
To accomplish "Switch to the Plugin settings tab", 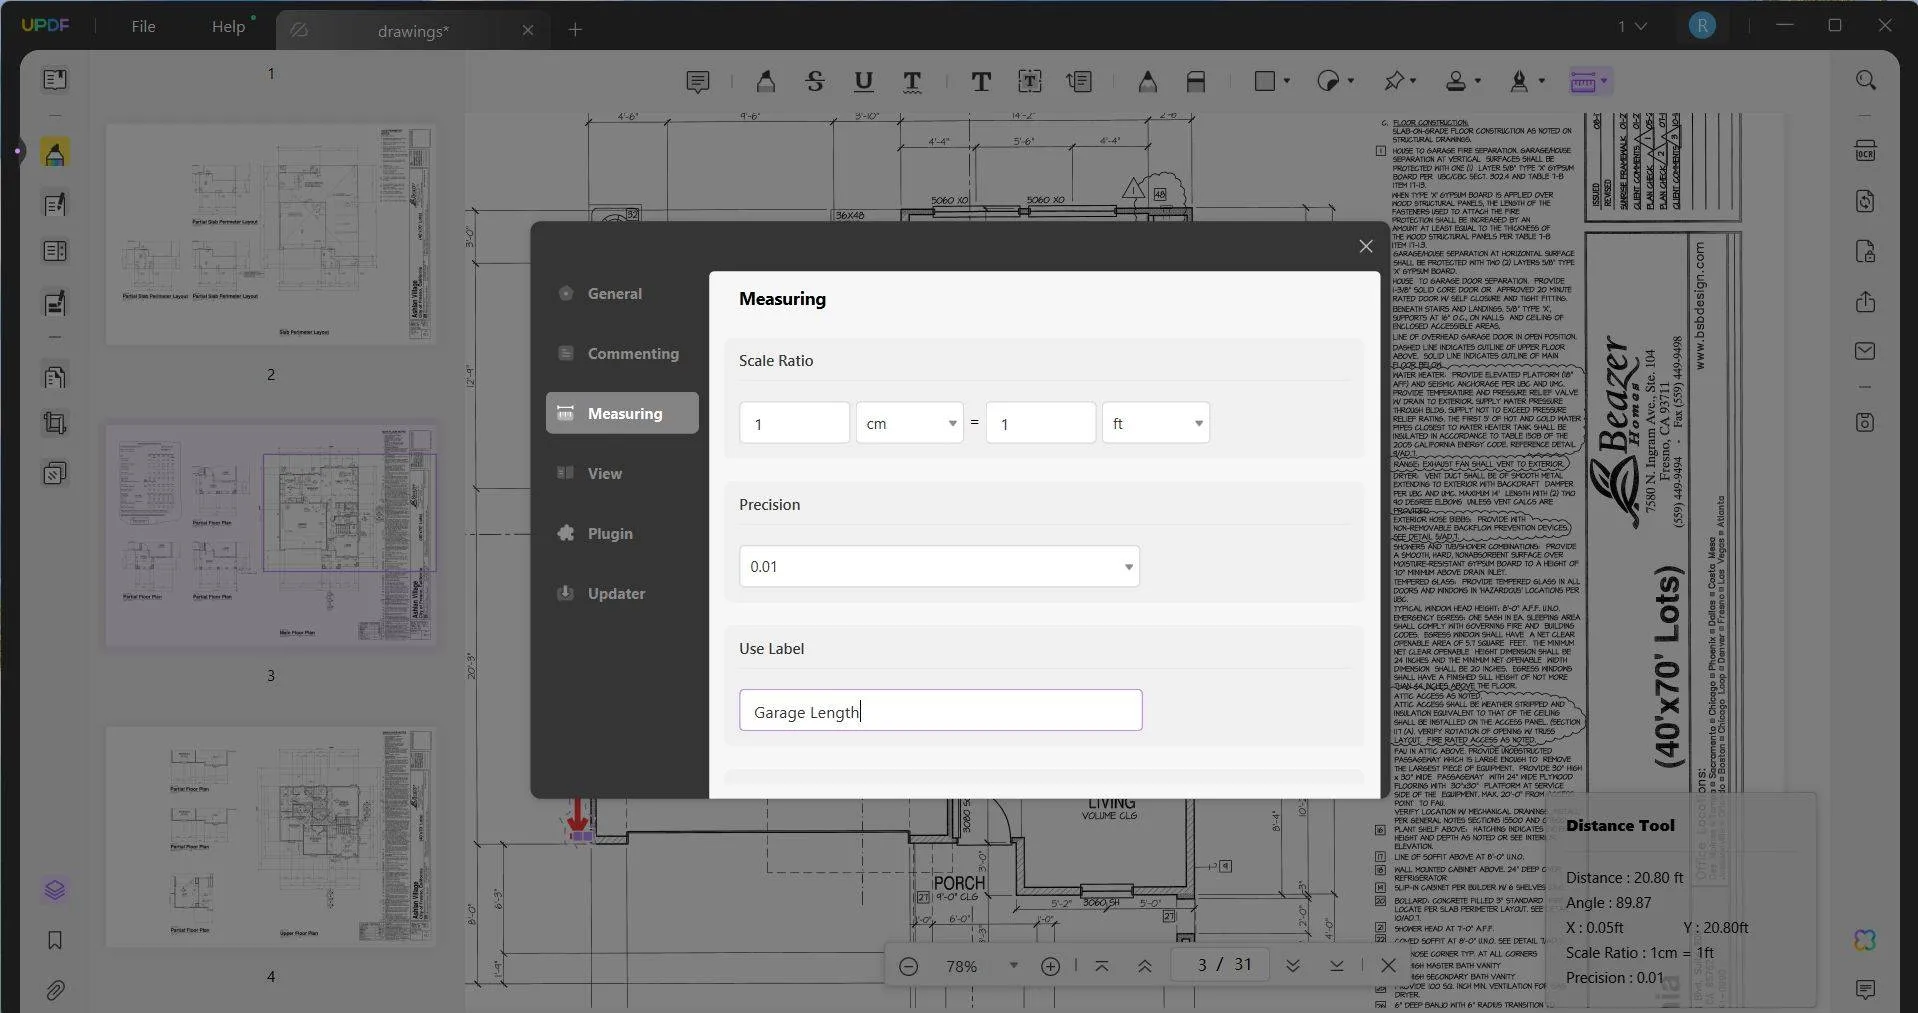I will coord(622,533).
